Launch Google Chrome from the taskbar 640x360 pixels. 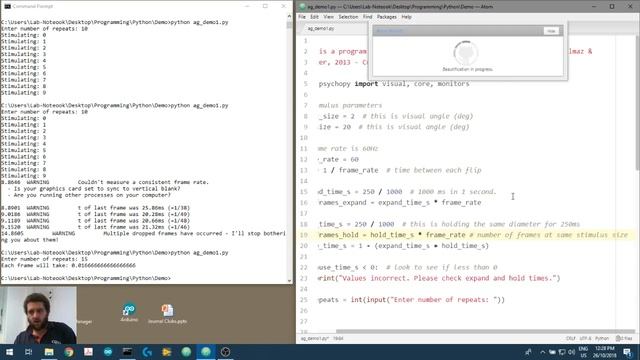tap(69, 352)
